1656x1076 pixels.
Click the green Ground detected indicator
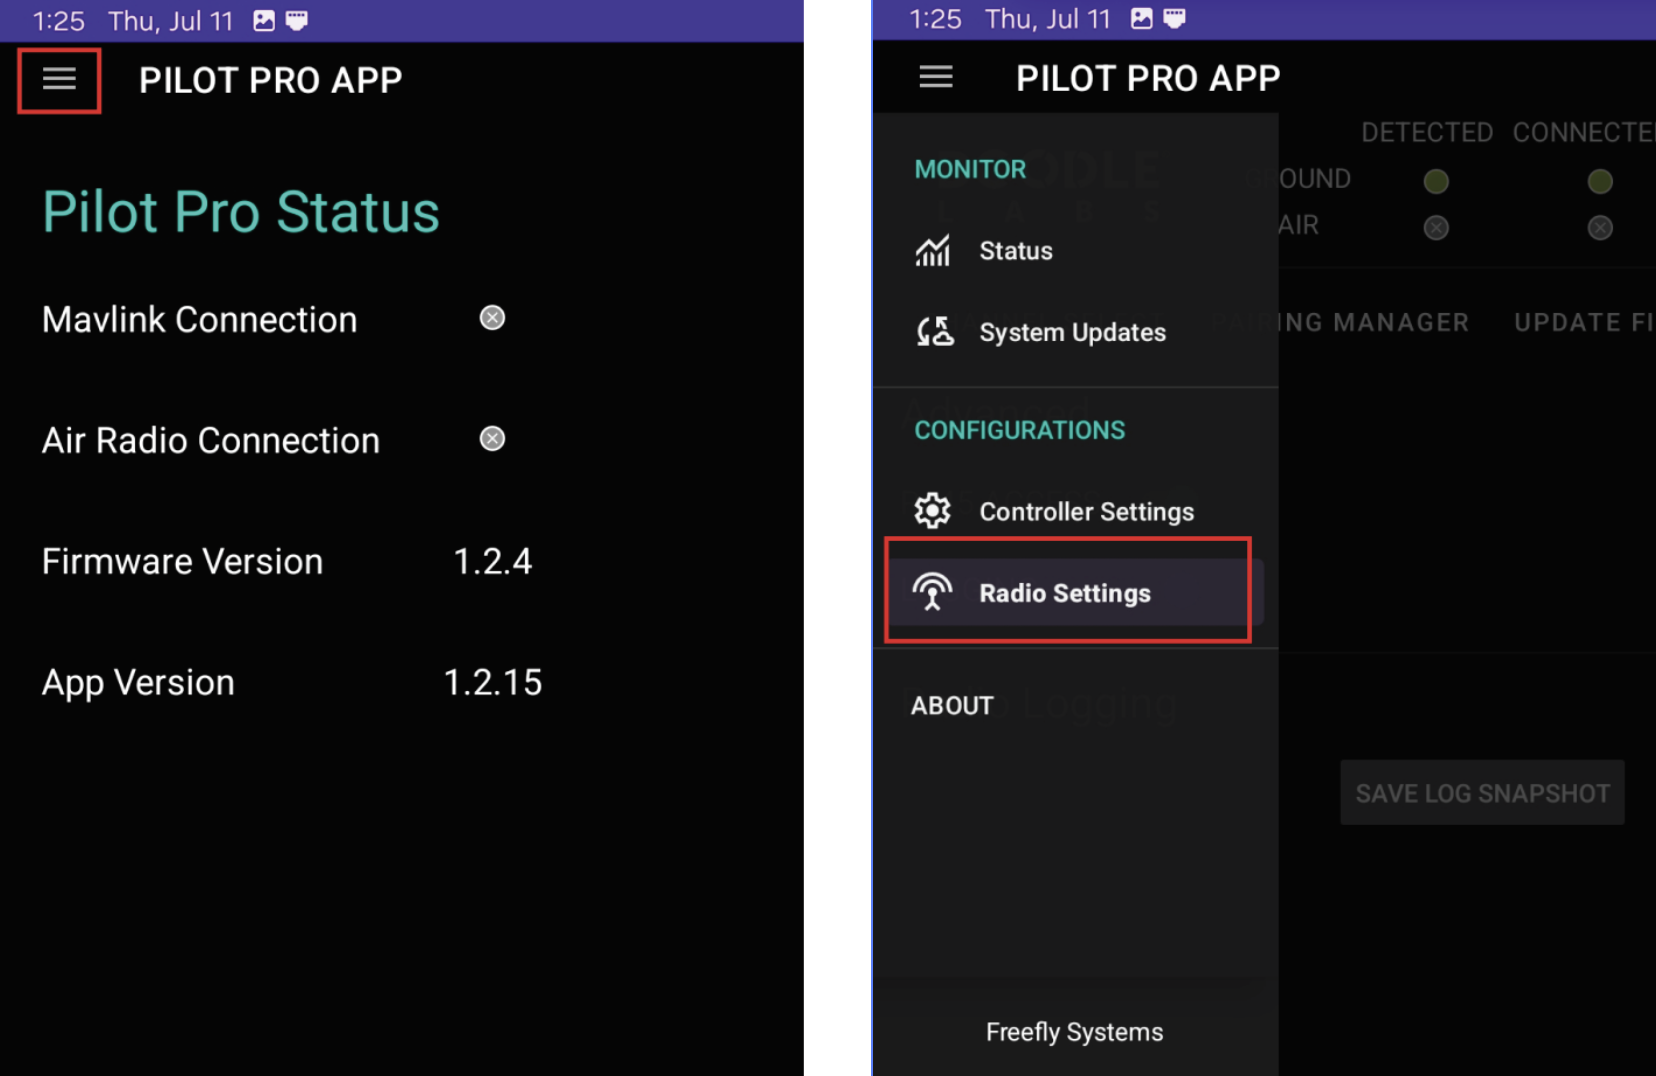pyautogui.click(x=1436, y=181)
